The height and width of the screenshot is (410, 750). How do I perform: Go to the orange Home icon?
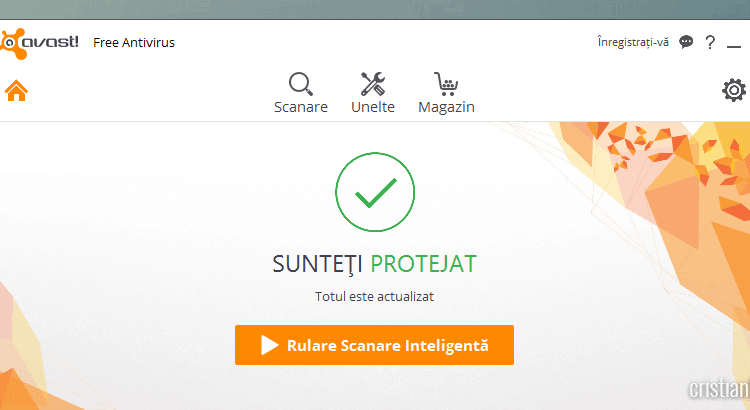16,90
